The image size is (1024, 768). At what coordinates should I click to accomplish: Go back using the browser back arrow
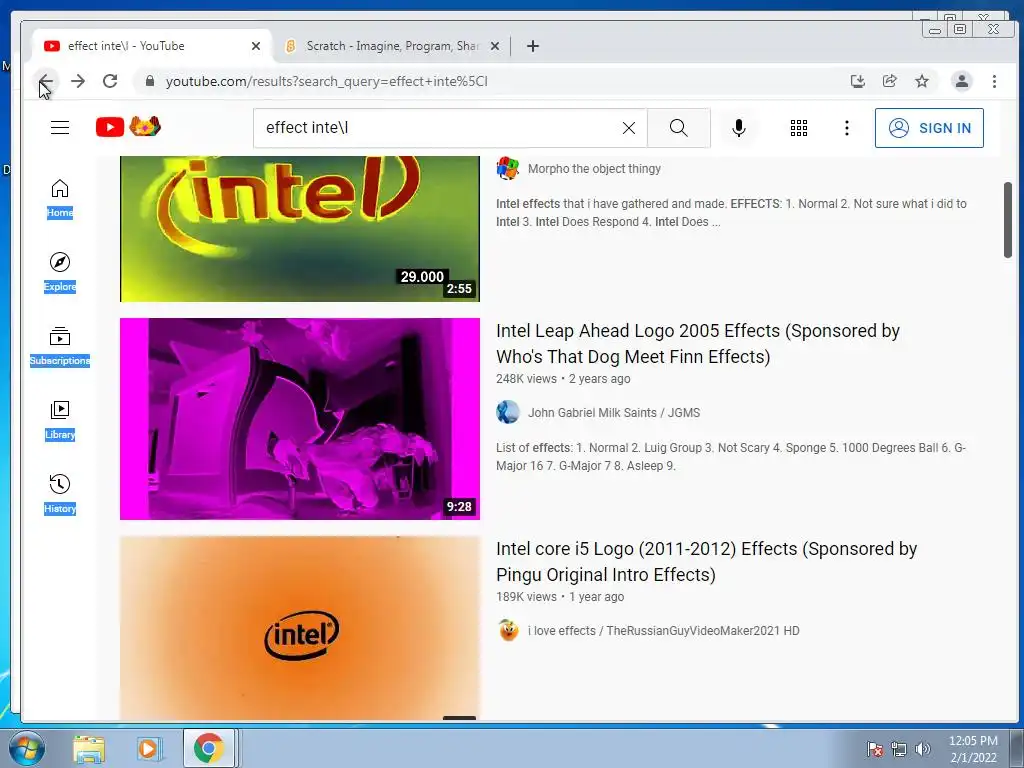(x=46, y=82)
